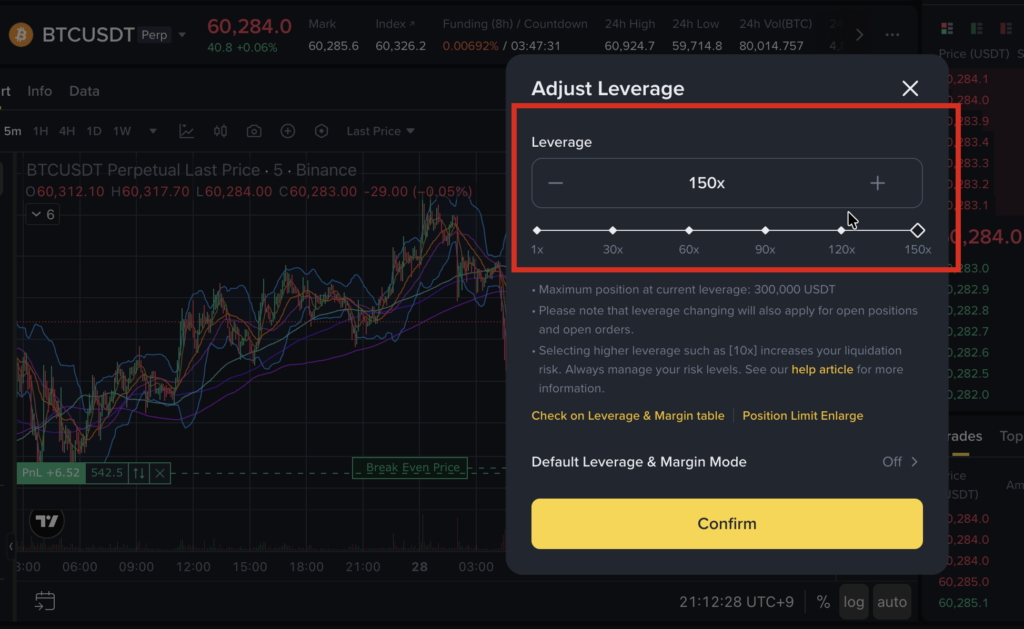Click the Break Even Price label
The height and width of the screenshot is (629, 1024).
point(410,468)
